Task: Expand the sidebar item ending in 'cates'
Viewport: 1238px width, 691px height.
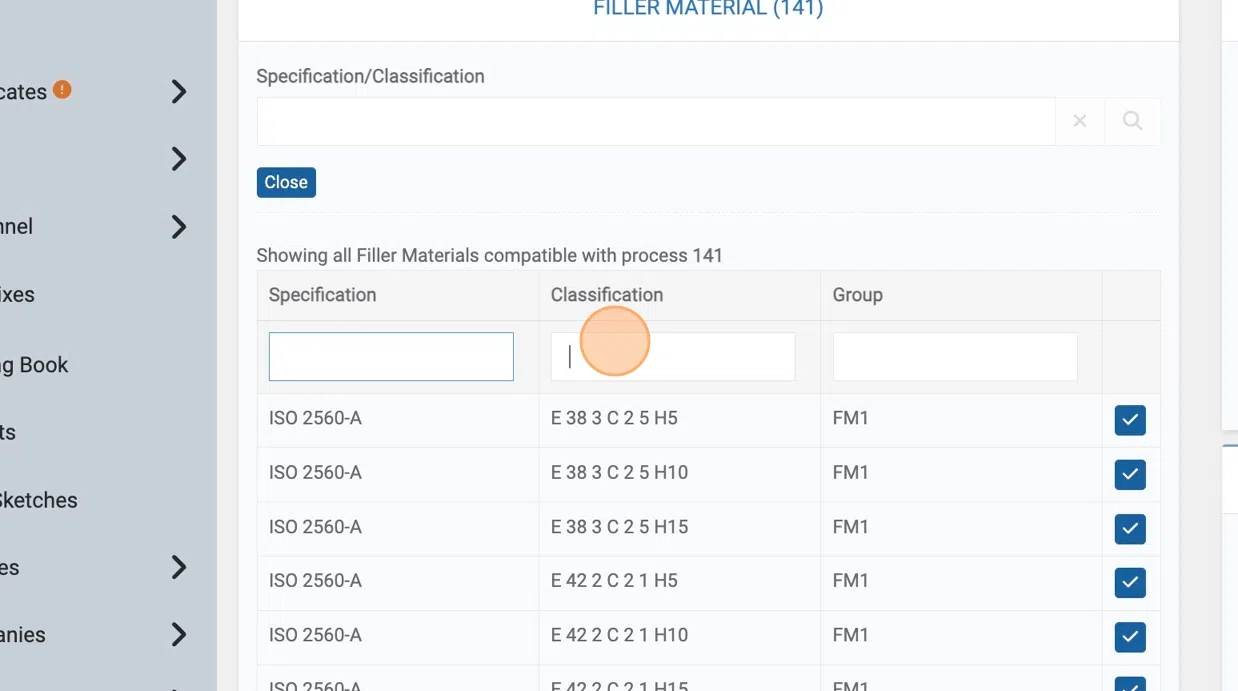Action: pyautogui.click(x=179, y=92)
